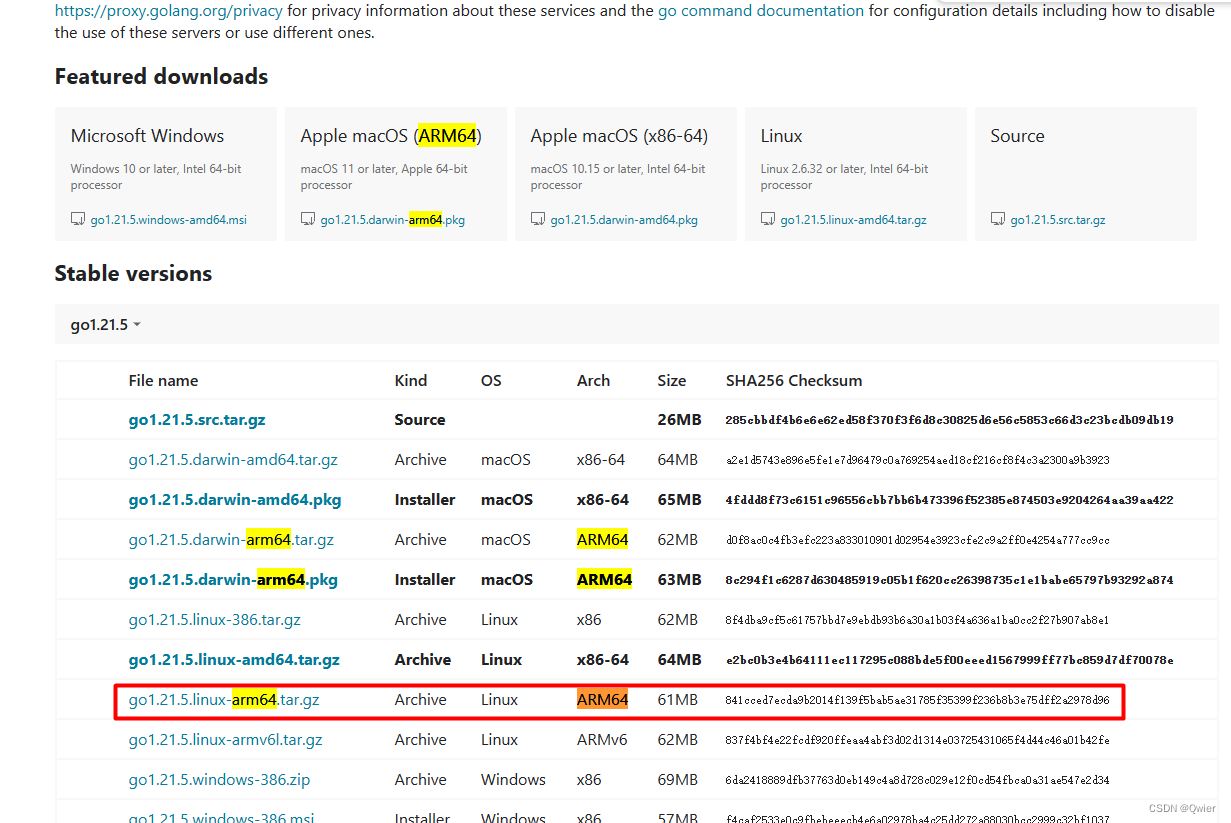The width and height of the screenshot is (1231, 823).
Task: Click the File name column header
Action: tap(163, 381)
